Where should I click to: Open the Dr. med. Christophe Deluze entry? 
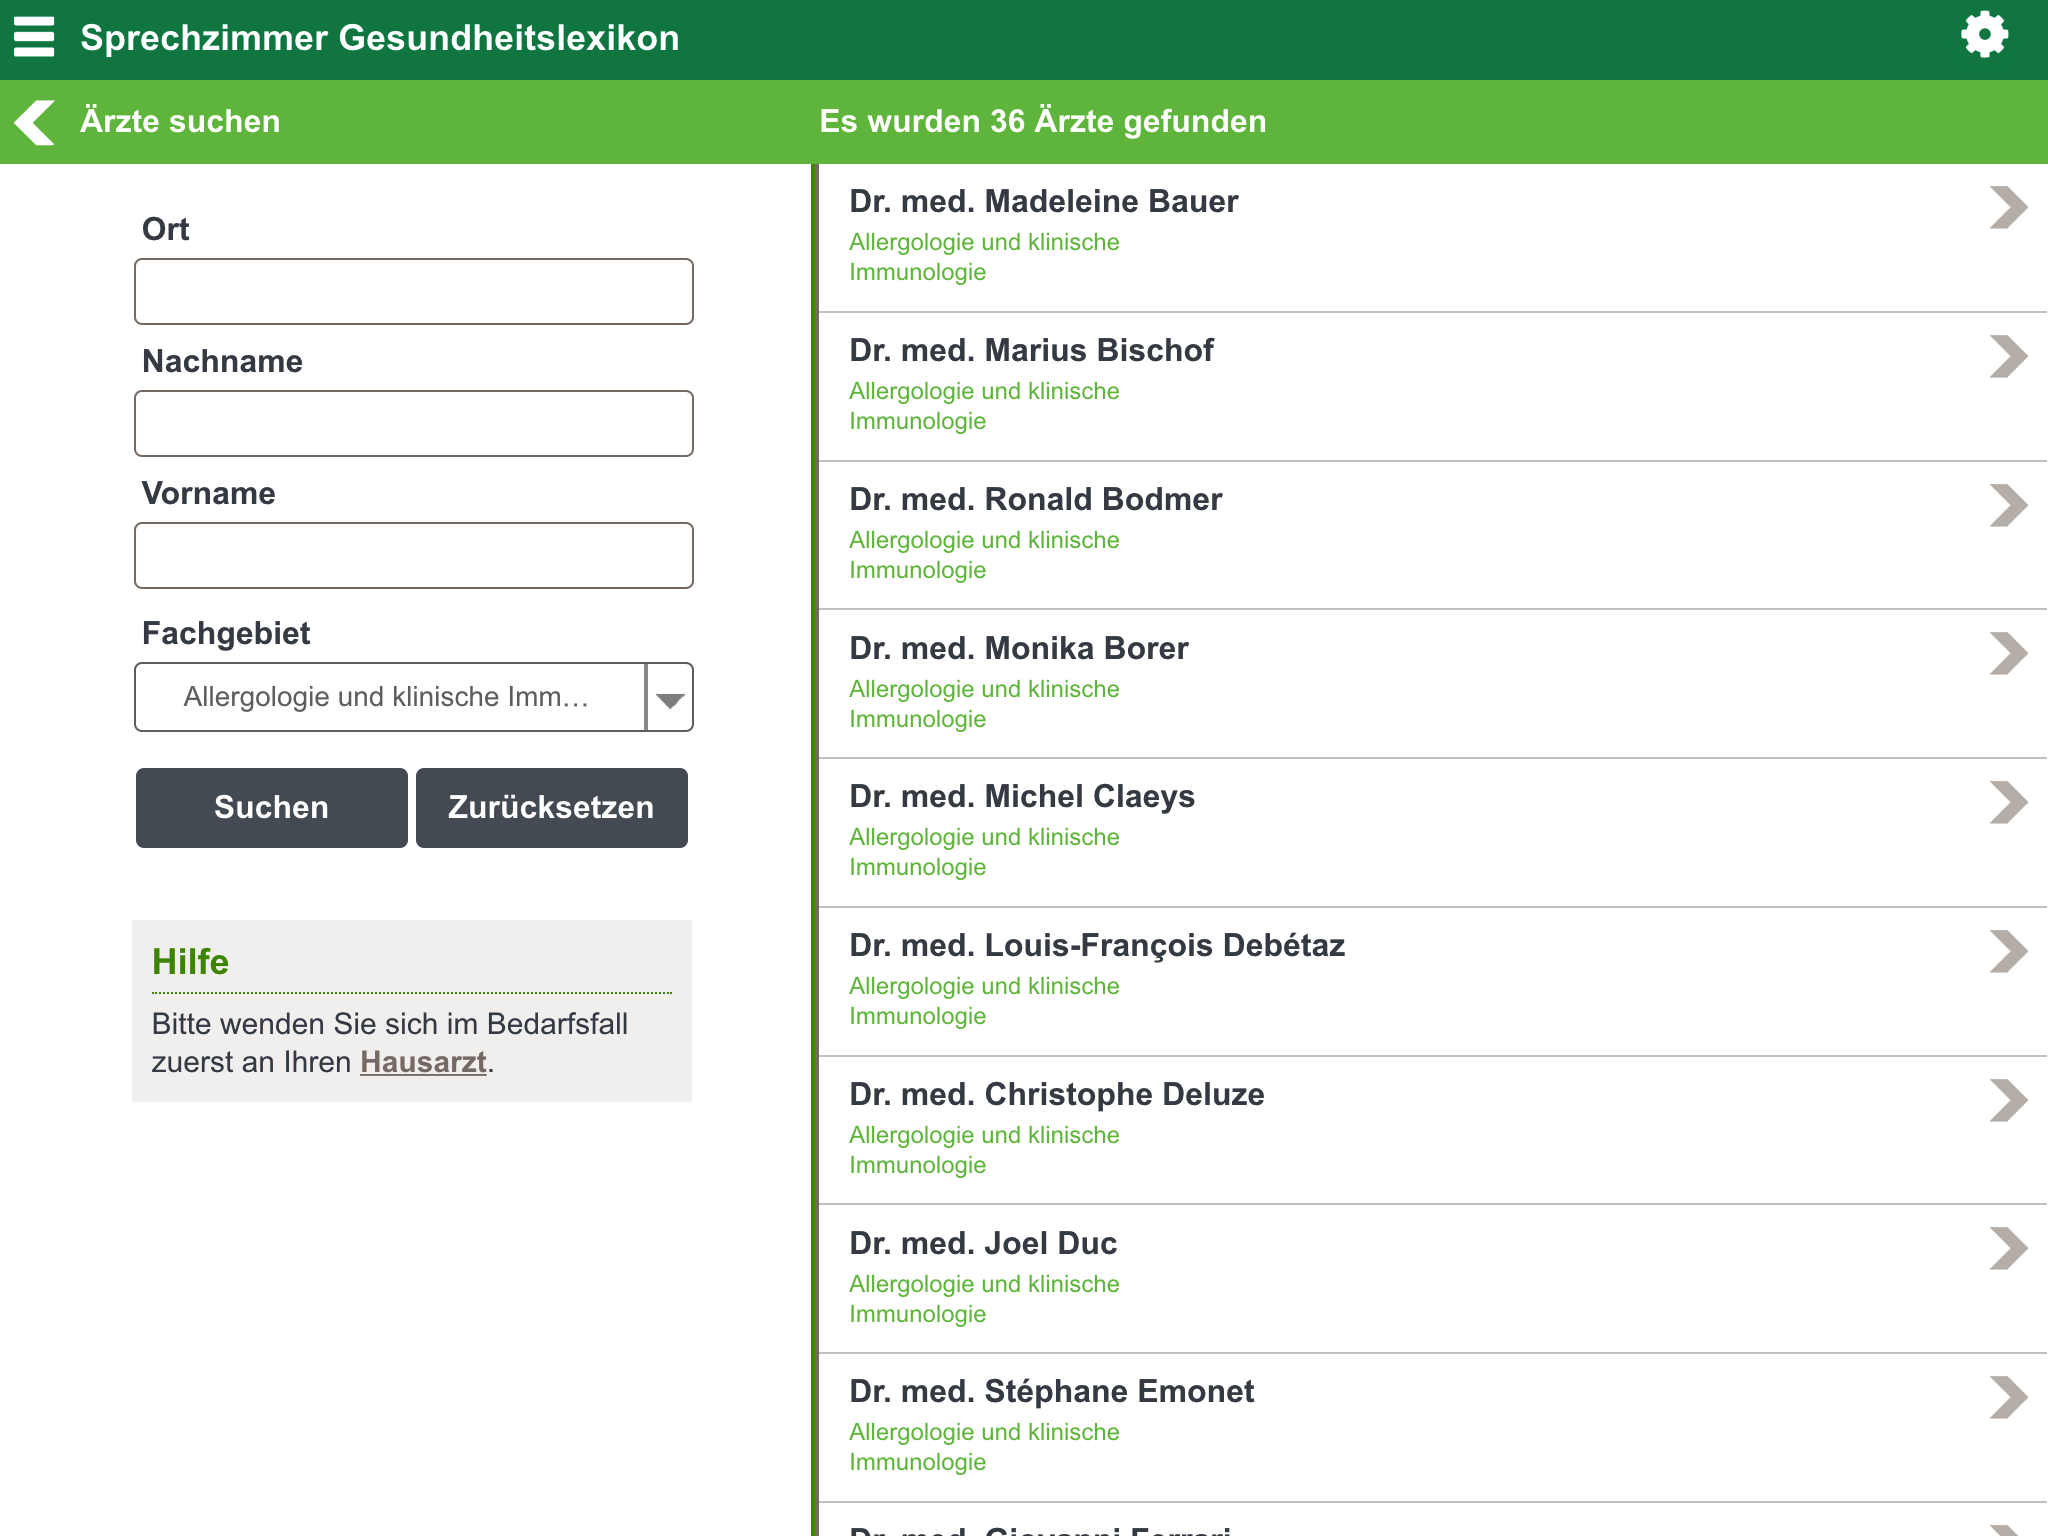[1056, 1095]
